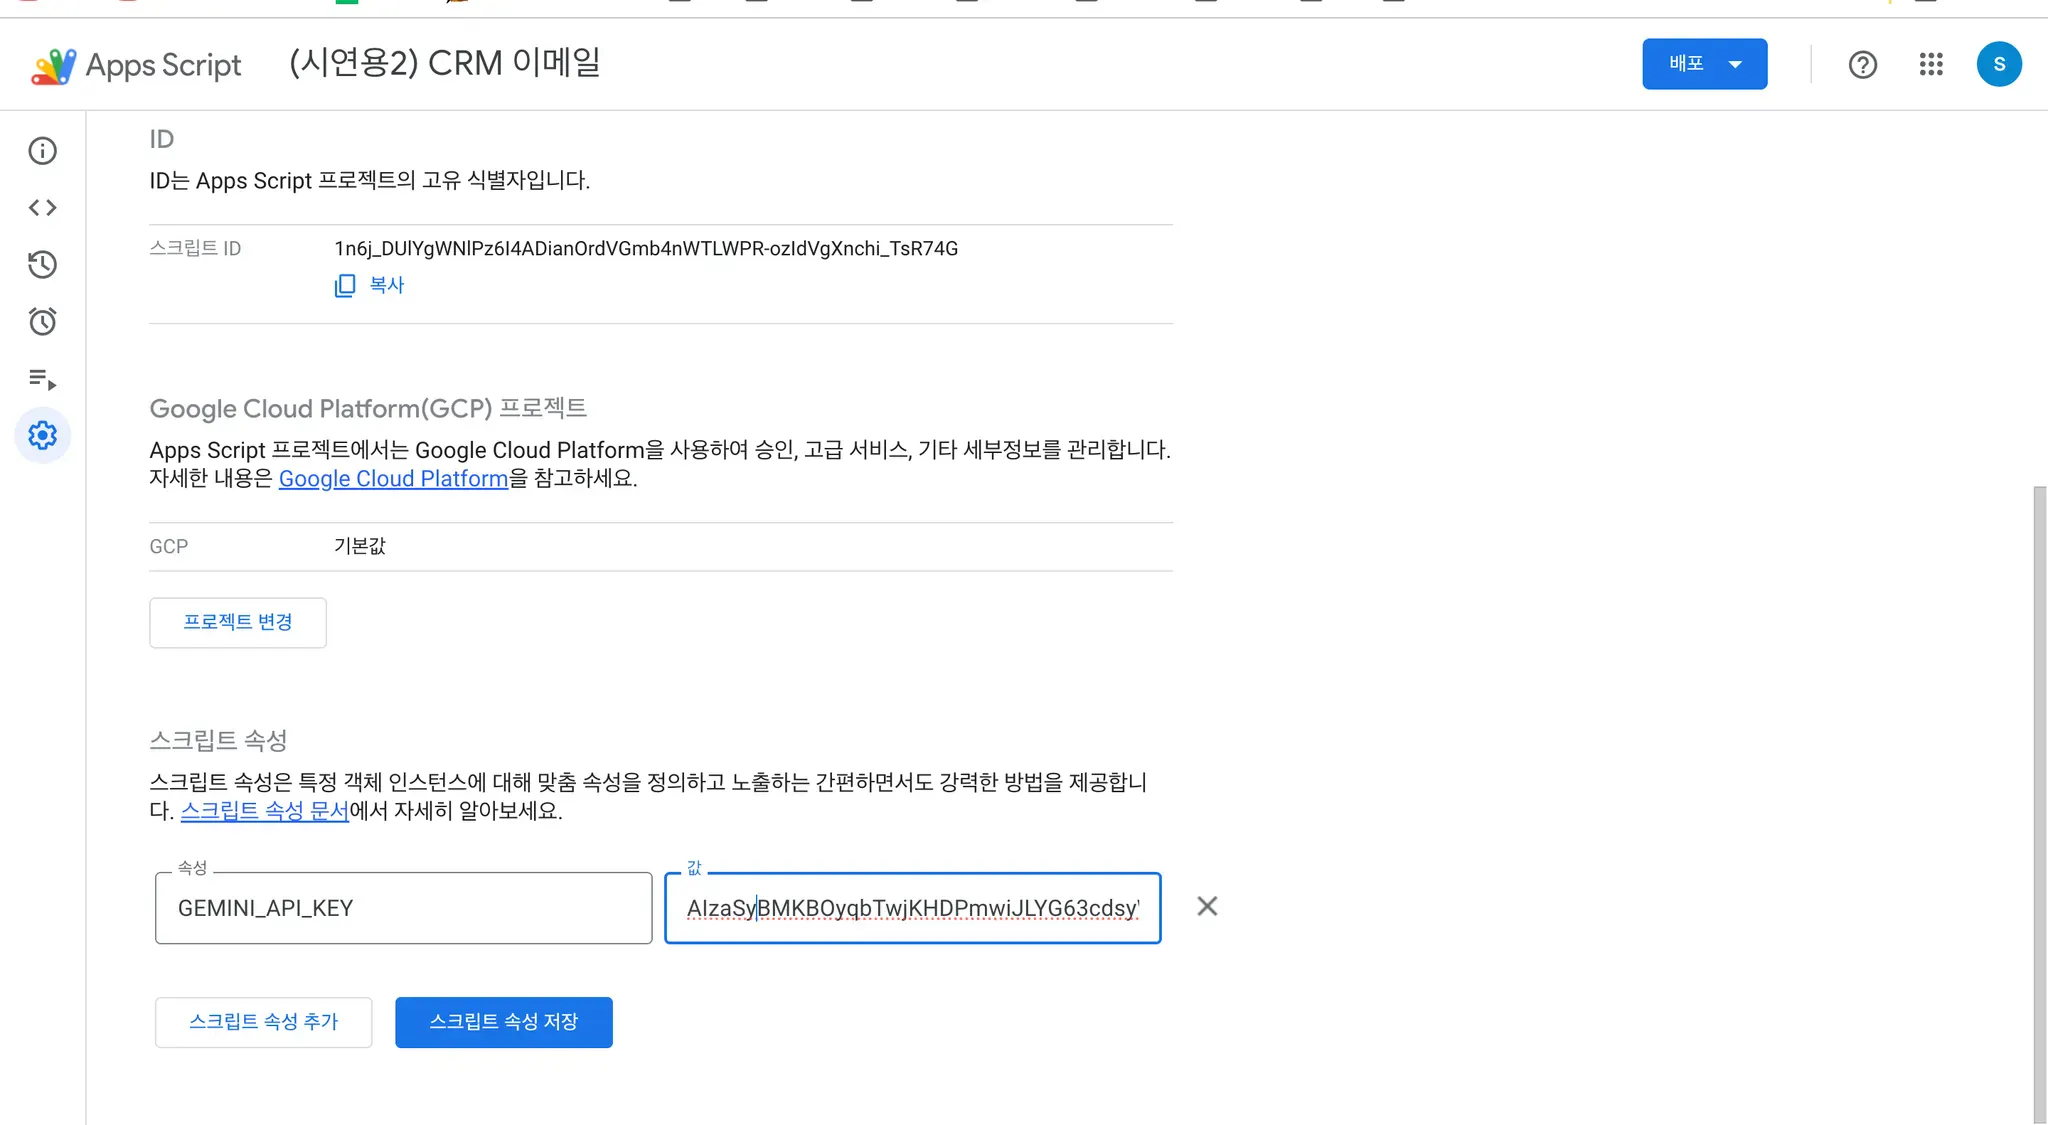Click the GEMINI_API_KEY property name field
Screen dimensions: 2048x1125
tap(403, 907)
